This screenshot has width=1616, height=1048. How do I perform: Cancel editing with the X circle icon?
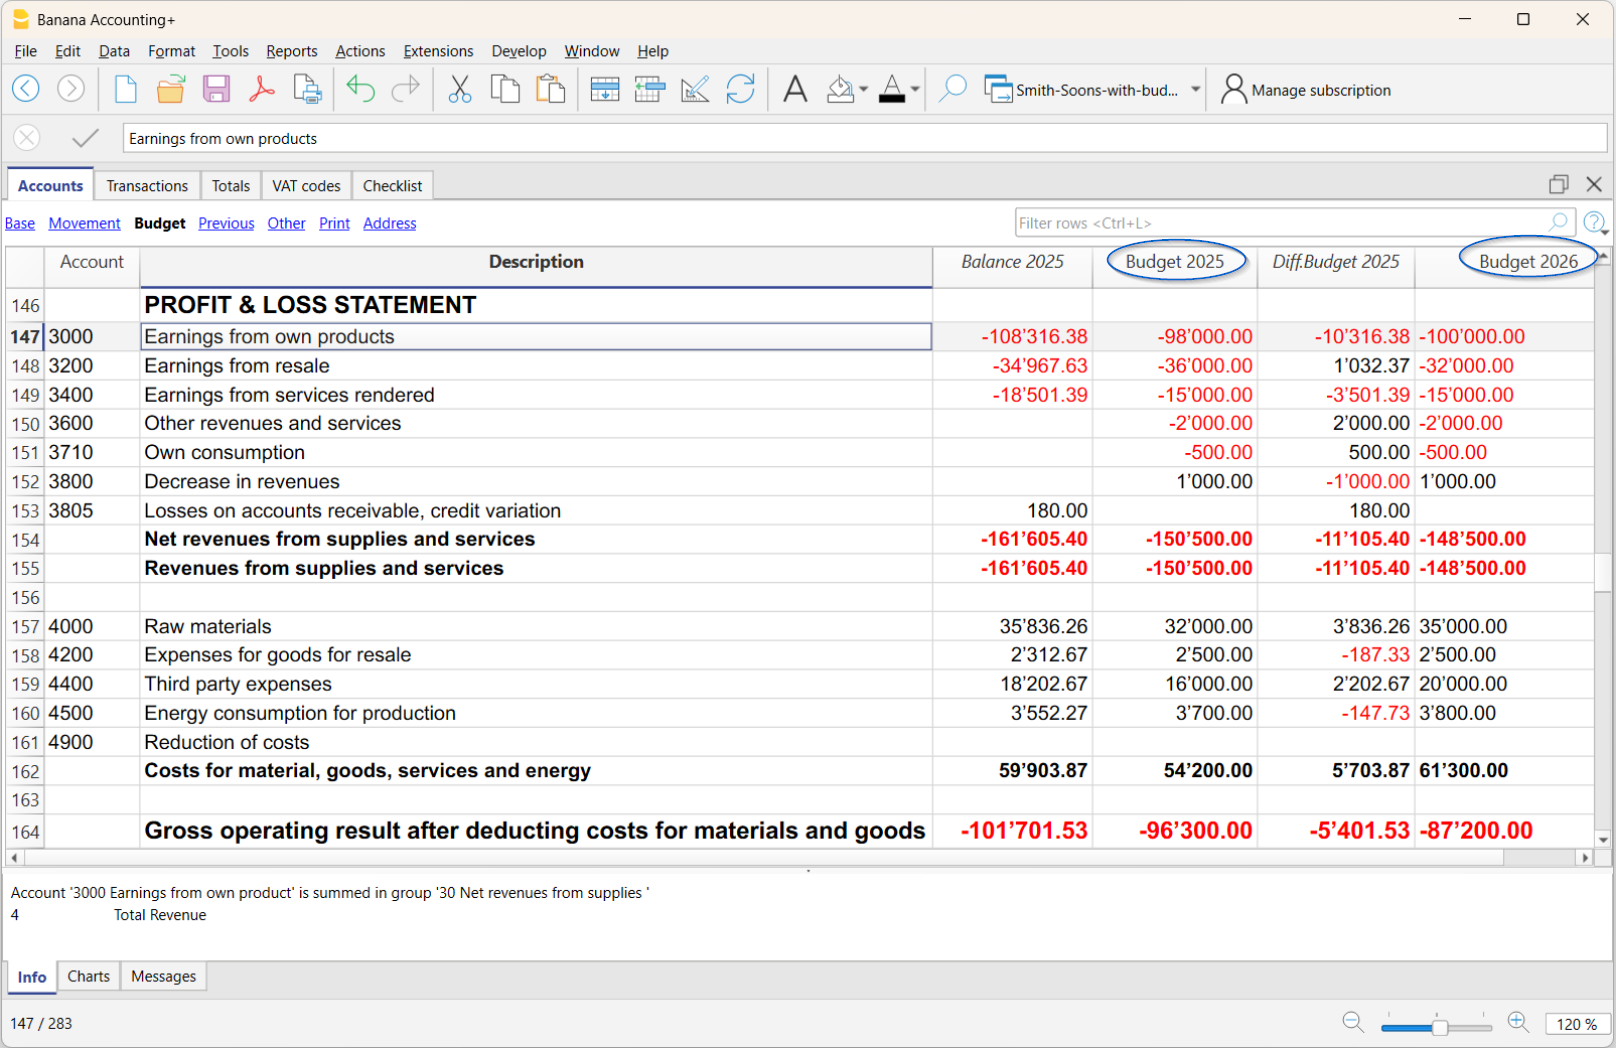(x=27, y=138)
